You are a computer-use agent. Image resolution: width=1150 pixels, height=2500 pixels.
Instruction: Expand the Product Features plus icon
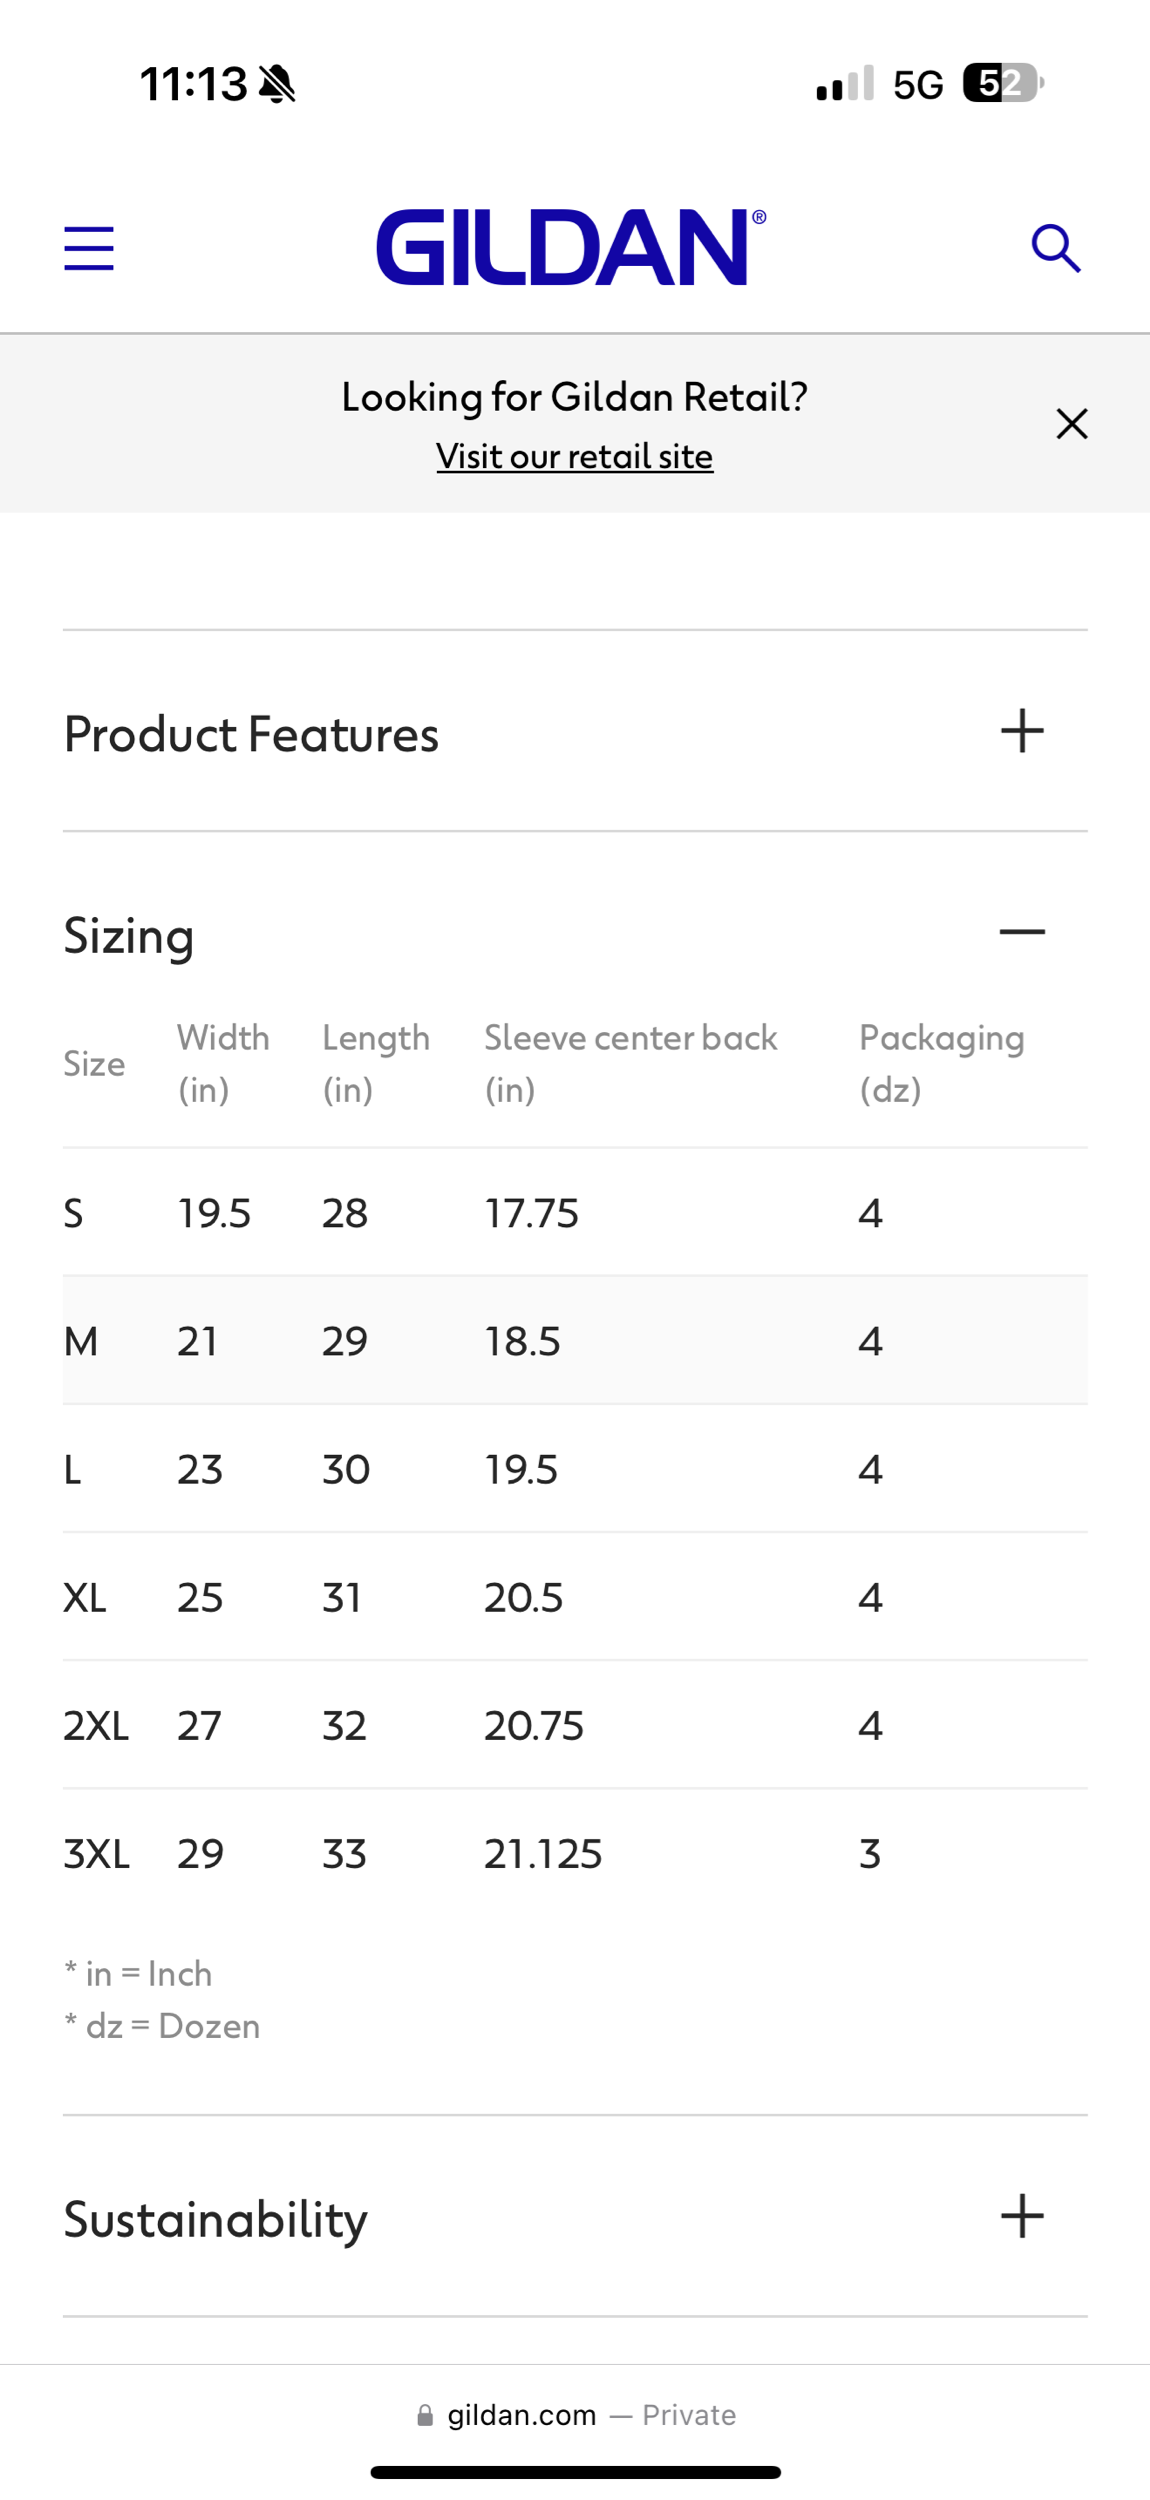tap(1021, 731)
